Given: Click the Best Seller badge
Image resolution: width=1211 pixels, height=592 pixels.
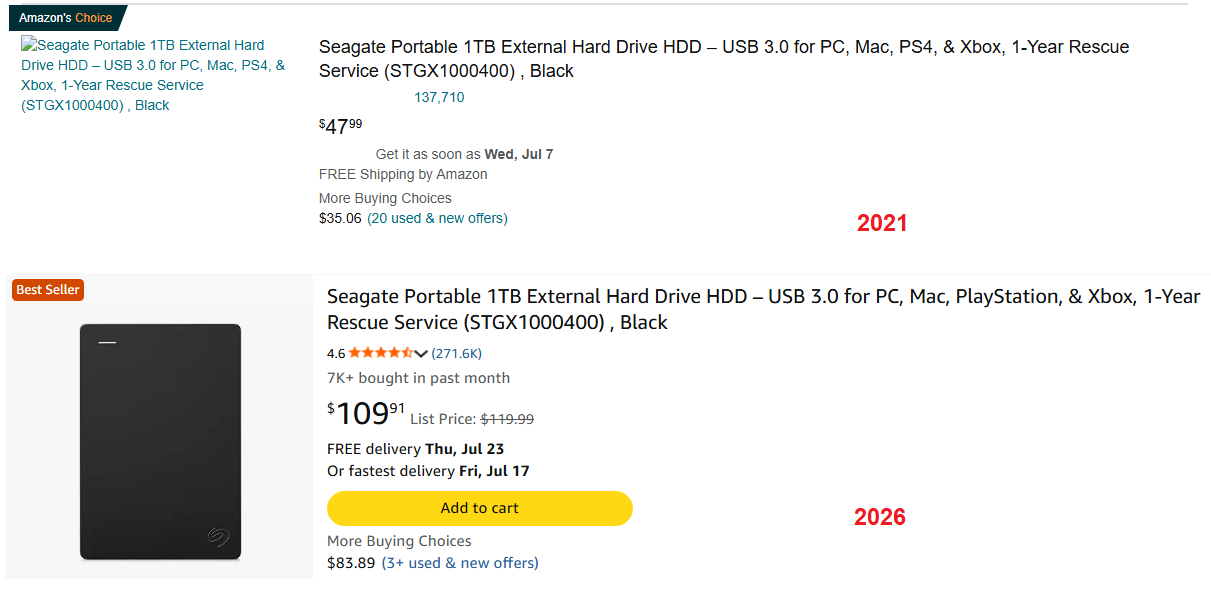Looking at the screenshot, I should [48, 290].
